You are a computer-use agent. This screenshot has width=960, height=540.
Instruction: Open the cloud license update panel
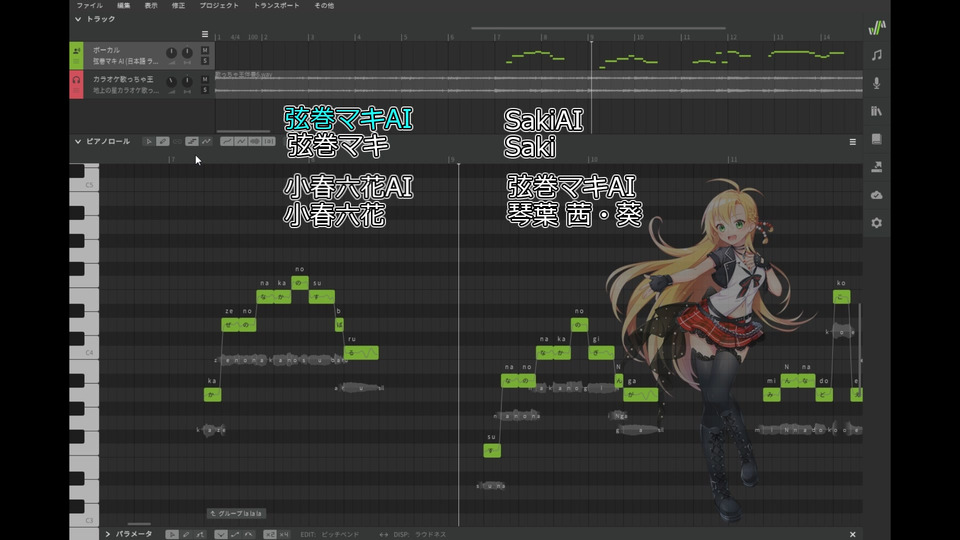click(x=877, y=195)
